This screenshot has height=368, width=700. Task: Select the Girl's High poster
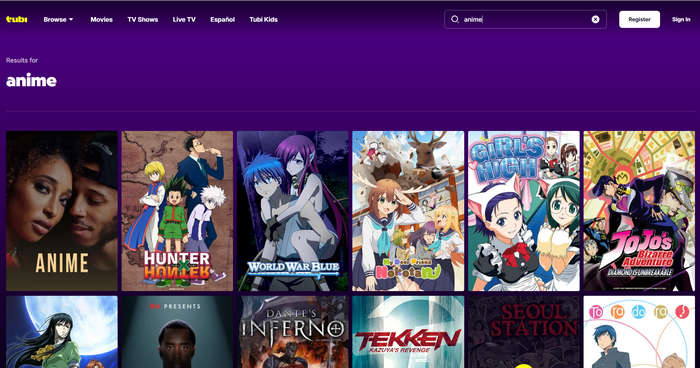pyautogui.click(x=524, y=211)
